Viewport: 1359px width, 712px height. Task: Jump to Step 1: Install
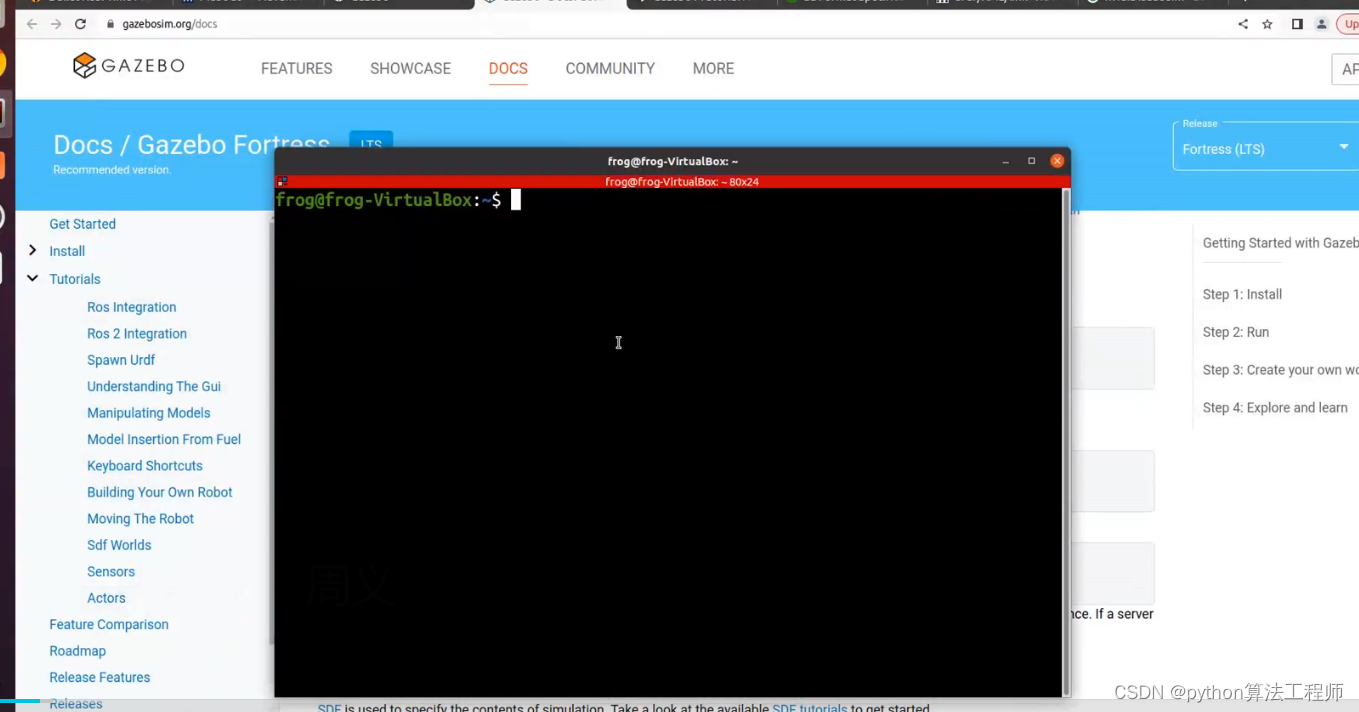[x=1242, y=294]
